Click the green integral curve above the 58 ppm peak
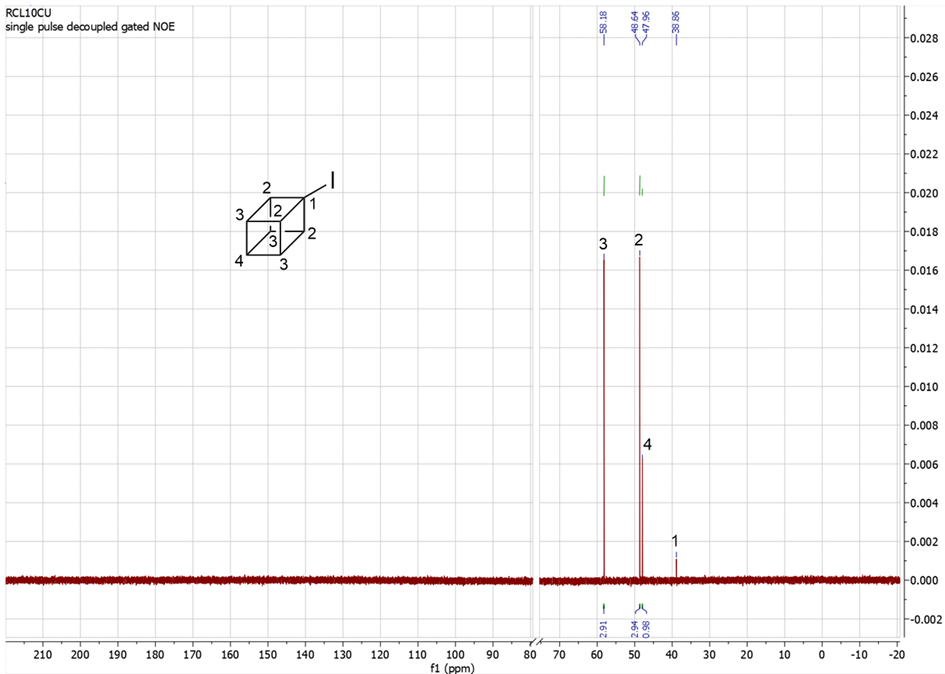945x674 pixels. 604,185
